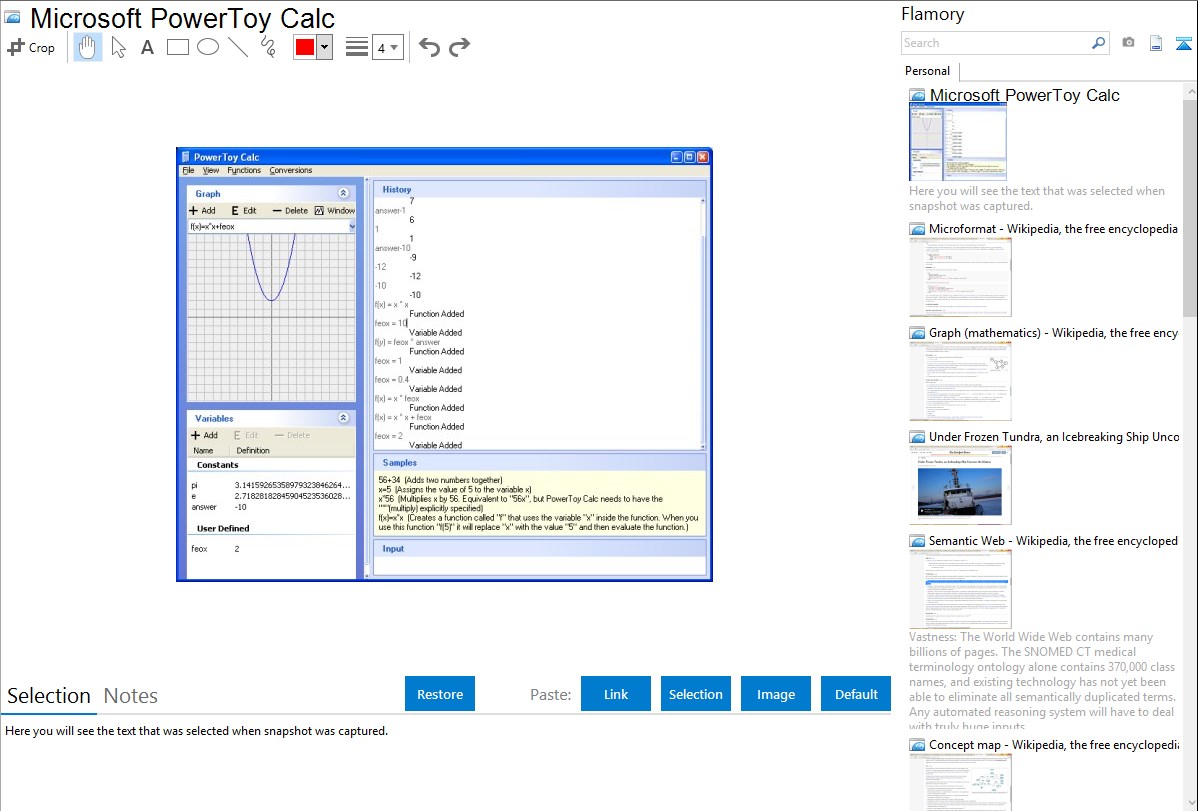Select the text annotation tool
This screenshot has height=811, width=1198.
147,47
